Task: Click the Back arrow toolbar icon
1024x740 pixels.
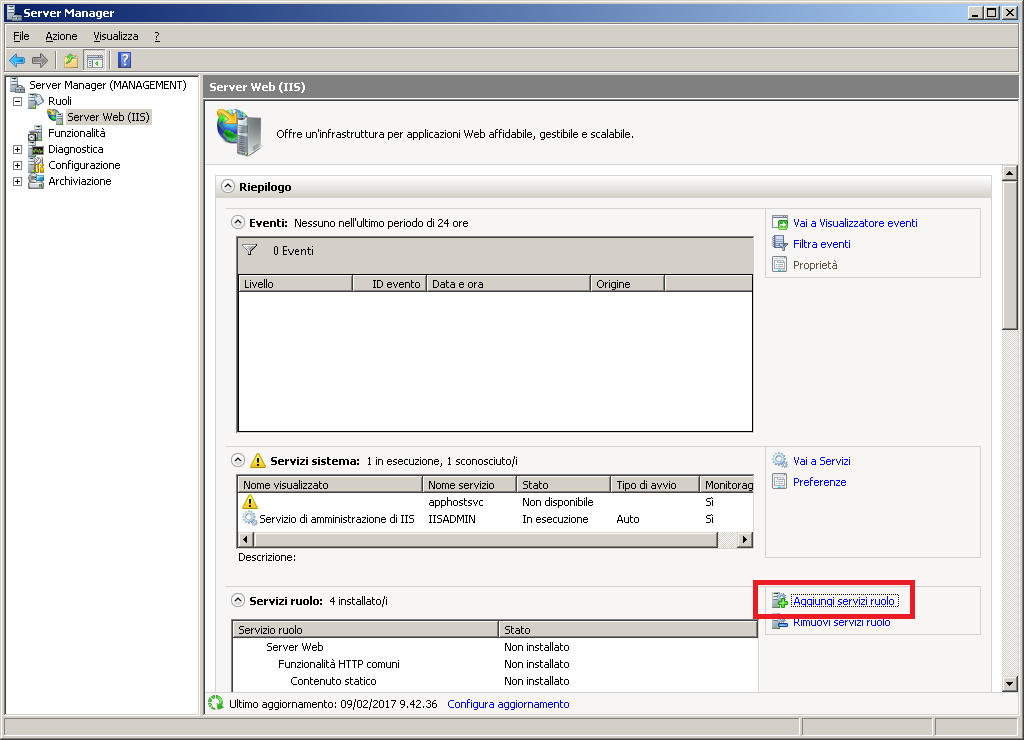Action: [17, 61]
